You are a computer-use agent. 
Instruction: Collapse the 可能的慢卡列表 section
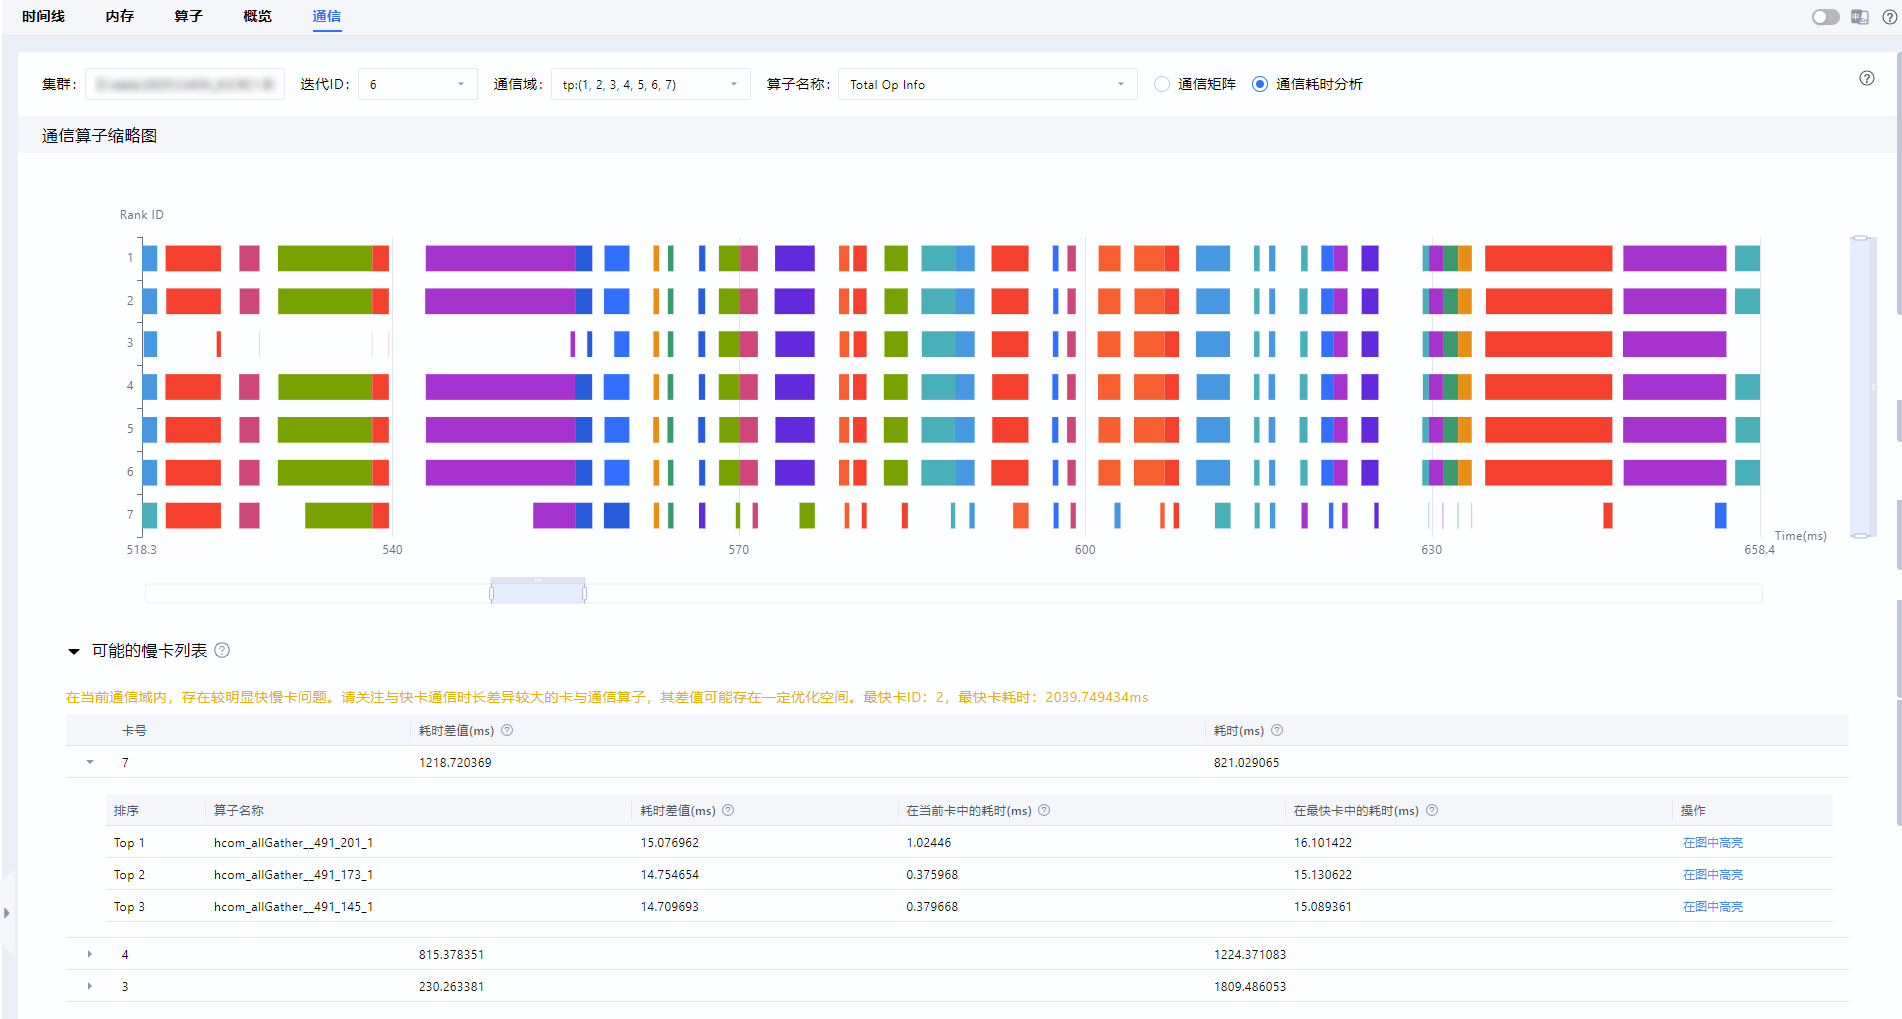tap(74, 651)
